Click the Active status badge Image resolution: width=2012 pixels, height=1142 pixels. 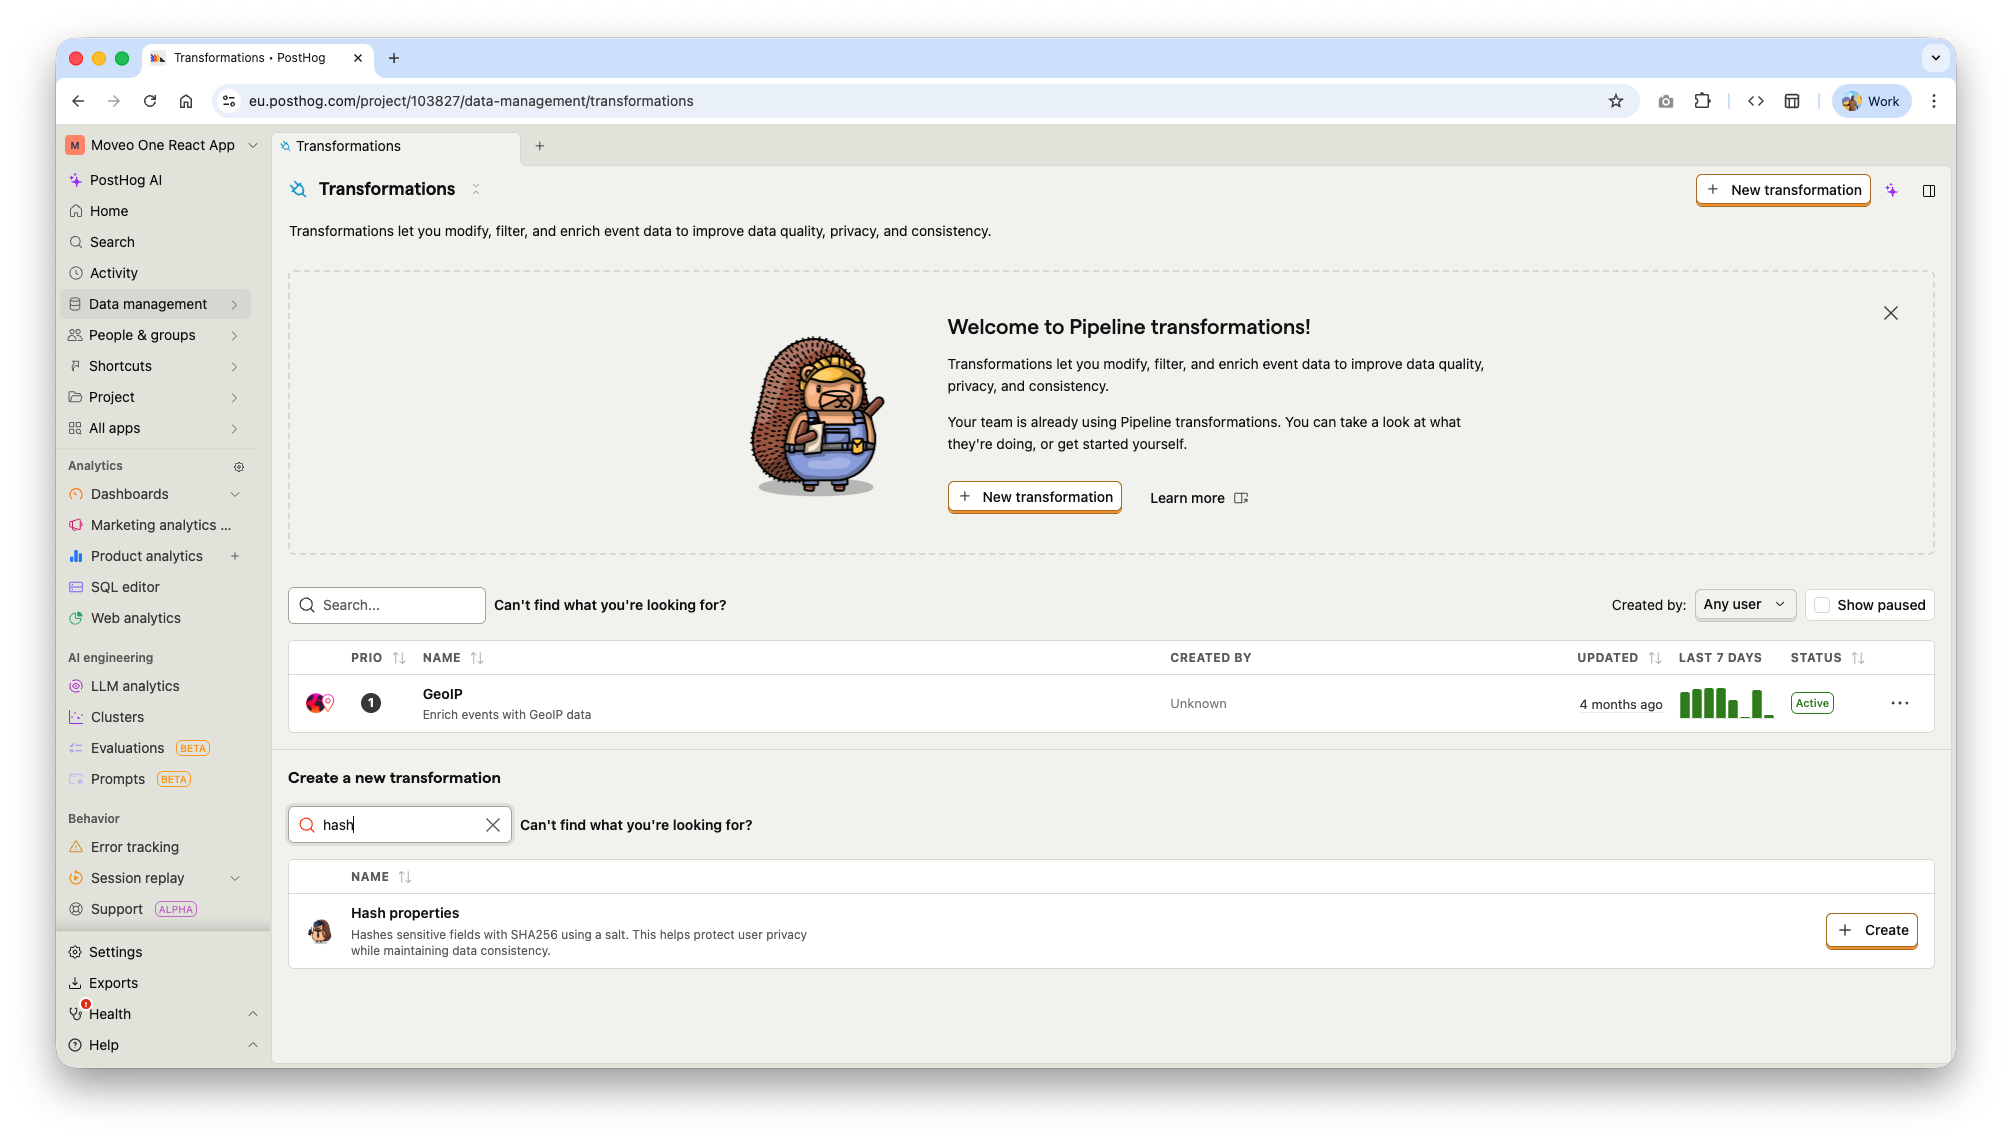click(x=1811, y=703)
